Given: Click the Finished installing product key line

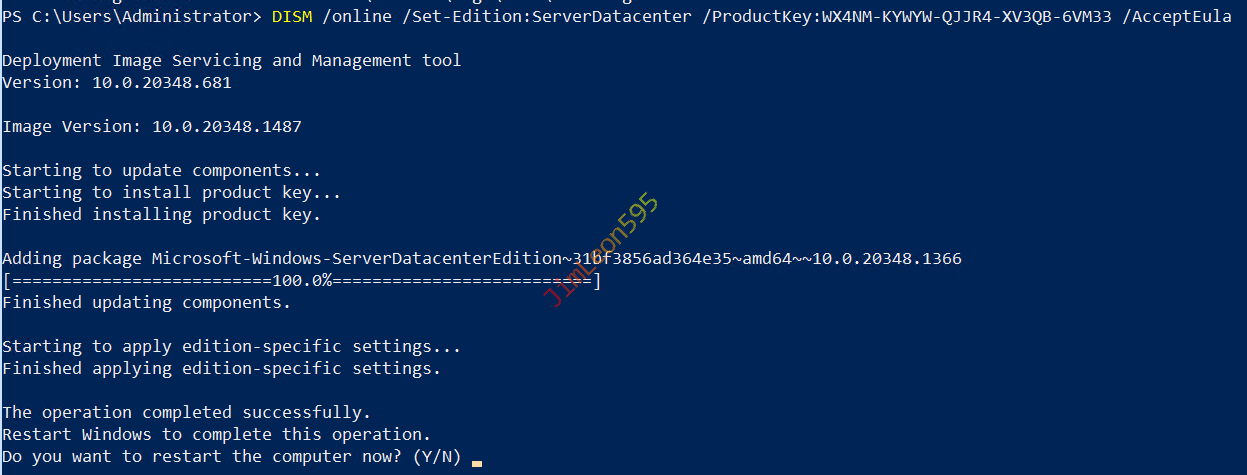Looking at the screenshot, I should pyautogui.click(x=162, y=215).
